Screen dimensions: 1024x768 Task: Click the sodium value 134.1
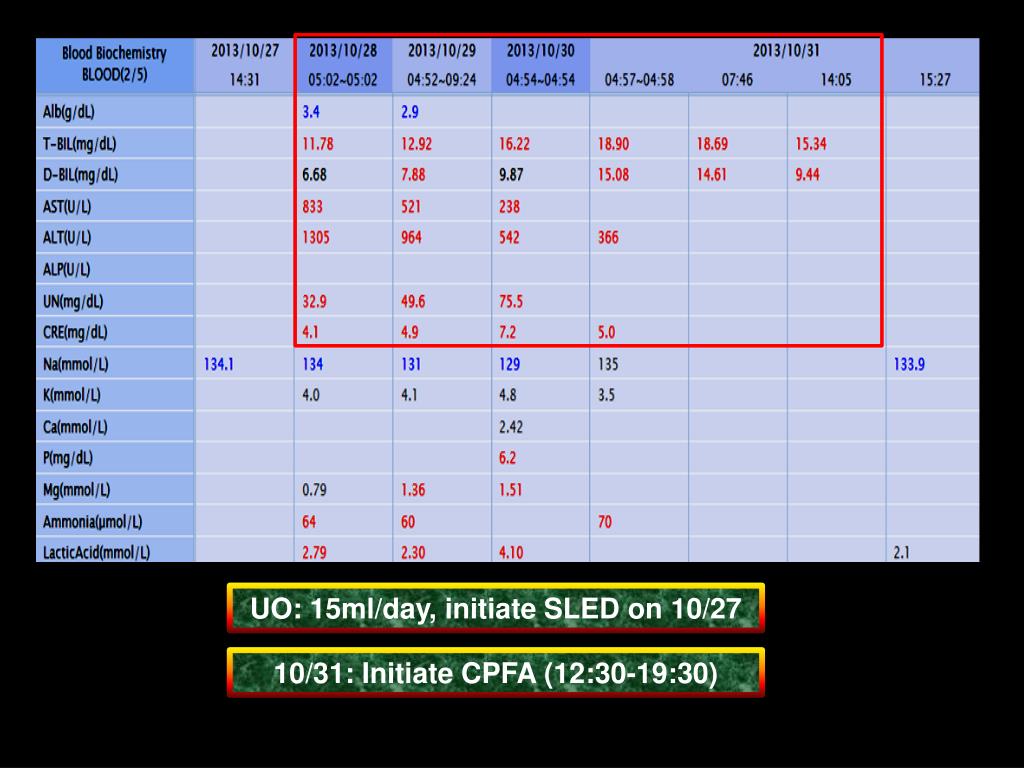click(218, 364)
